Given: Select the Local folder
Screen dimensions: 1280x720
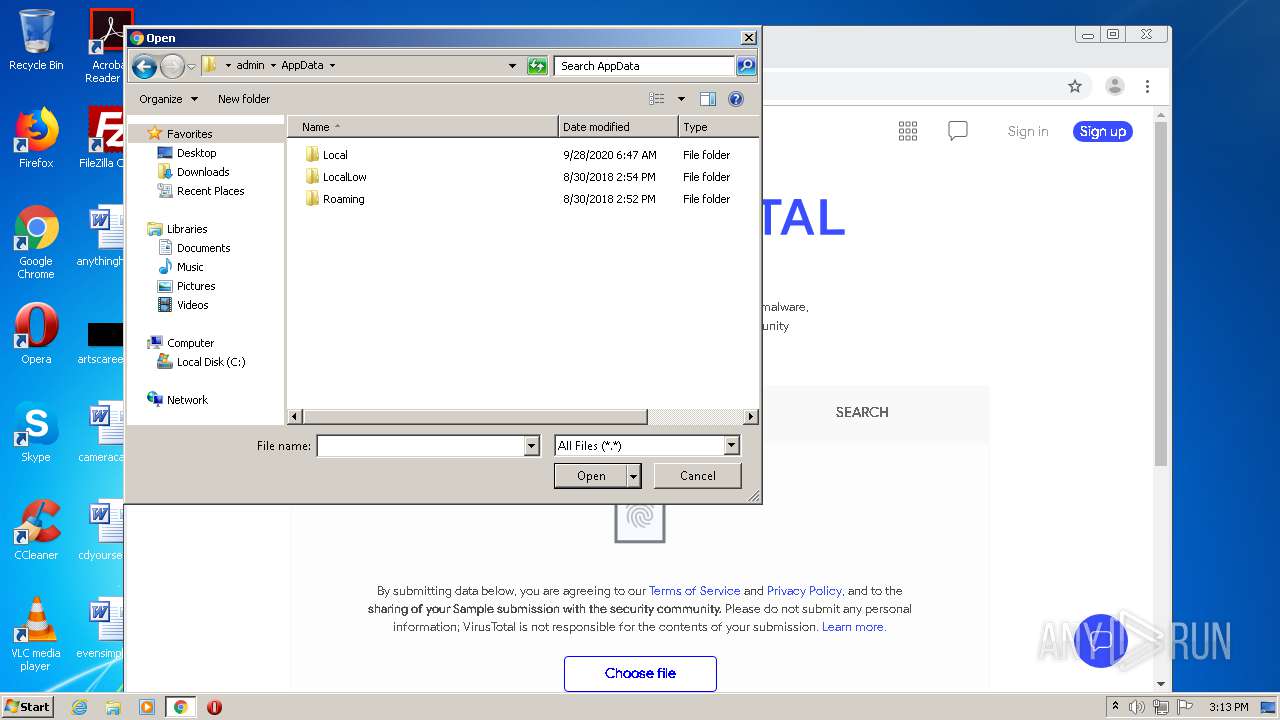Looking at the screenshot, I should (x=335, y=155).
